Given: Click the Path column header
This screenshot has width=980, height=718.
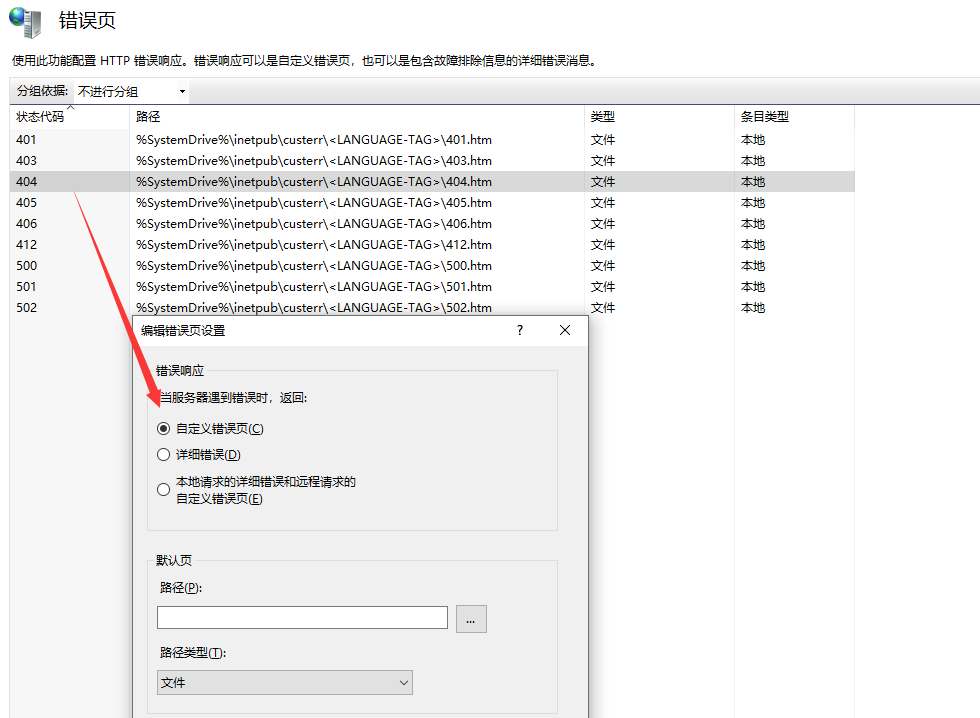Looking at the screenshot, I should pos(148,117).
